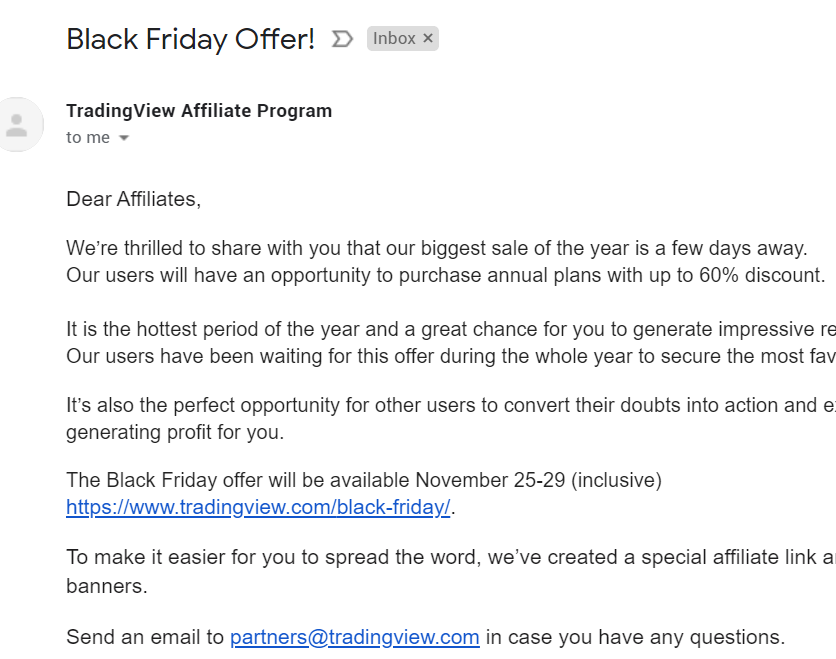Viewport: 836px width, 659px height.
Task: Click the "Black Friday Offer!" subject line
Action: 190,39
